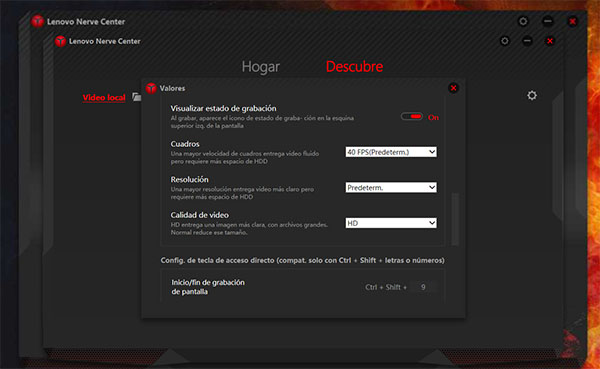The width and height of the screenshot is (600, 369).
Task: Open the Calidad de video dropdown
Action: tap(391, 223)
